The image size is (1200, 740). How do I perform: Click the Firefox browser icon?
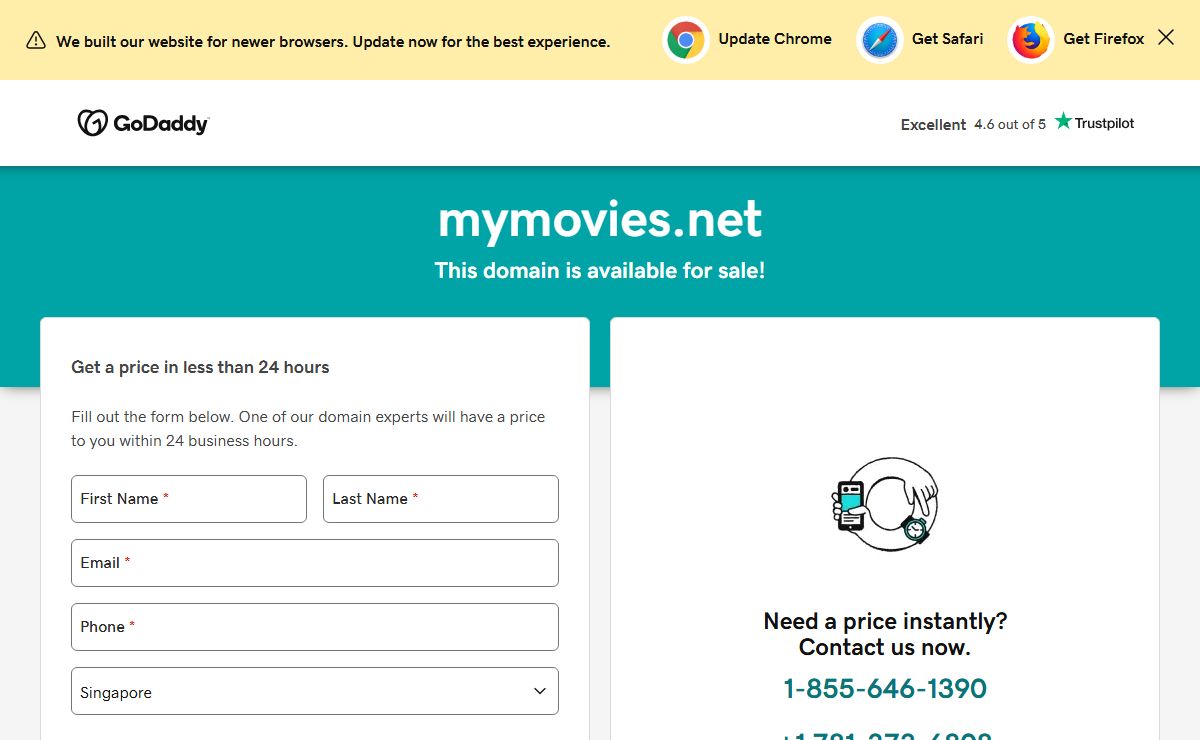click(x=1031, y=40)
